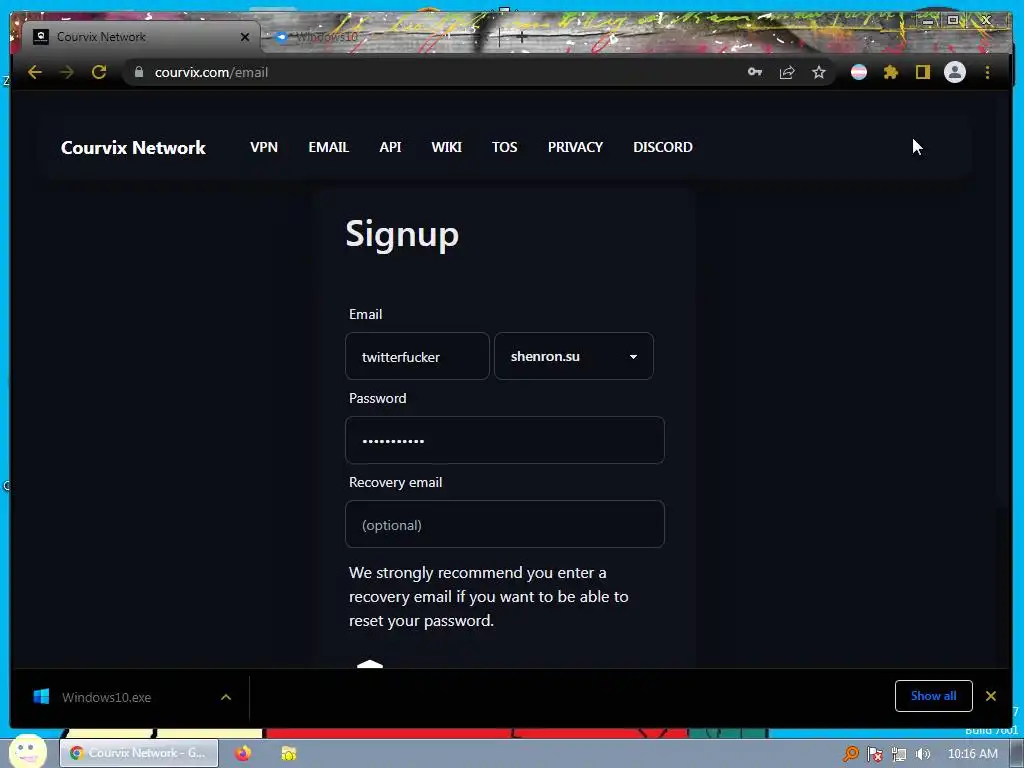Click the Windows10.exe download item
This screenshot has width=1024, height=768.
[106, 697]
